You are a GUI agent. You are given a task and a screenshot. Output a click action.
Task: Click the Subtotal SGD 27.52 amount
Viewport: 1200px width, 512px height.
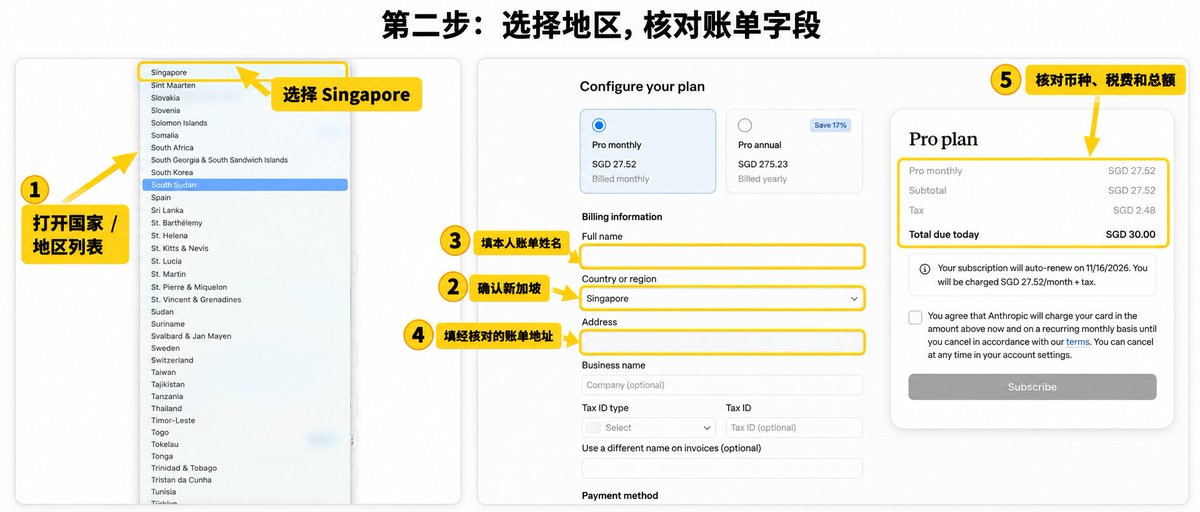[1131, 191]
